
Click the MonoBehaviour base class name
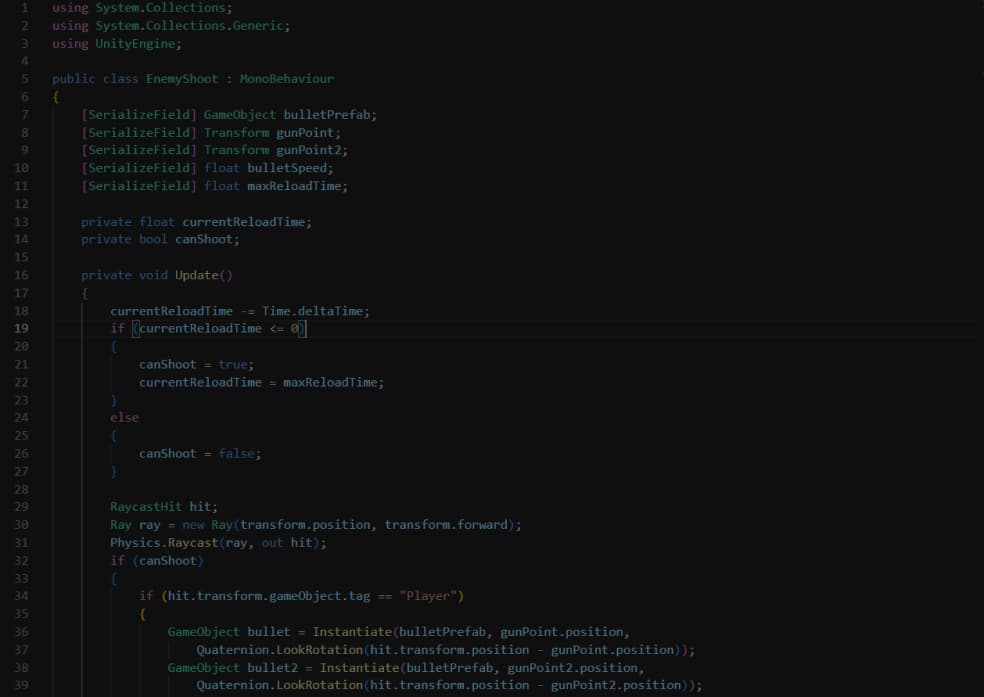pos(286,78)
